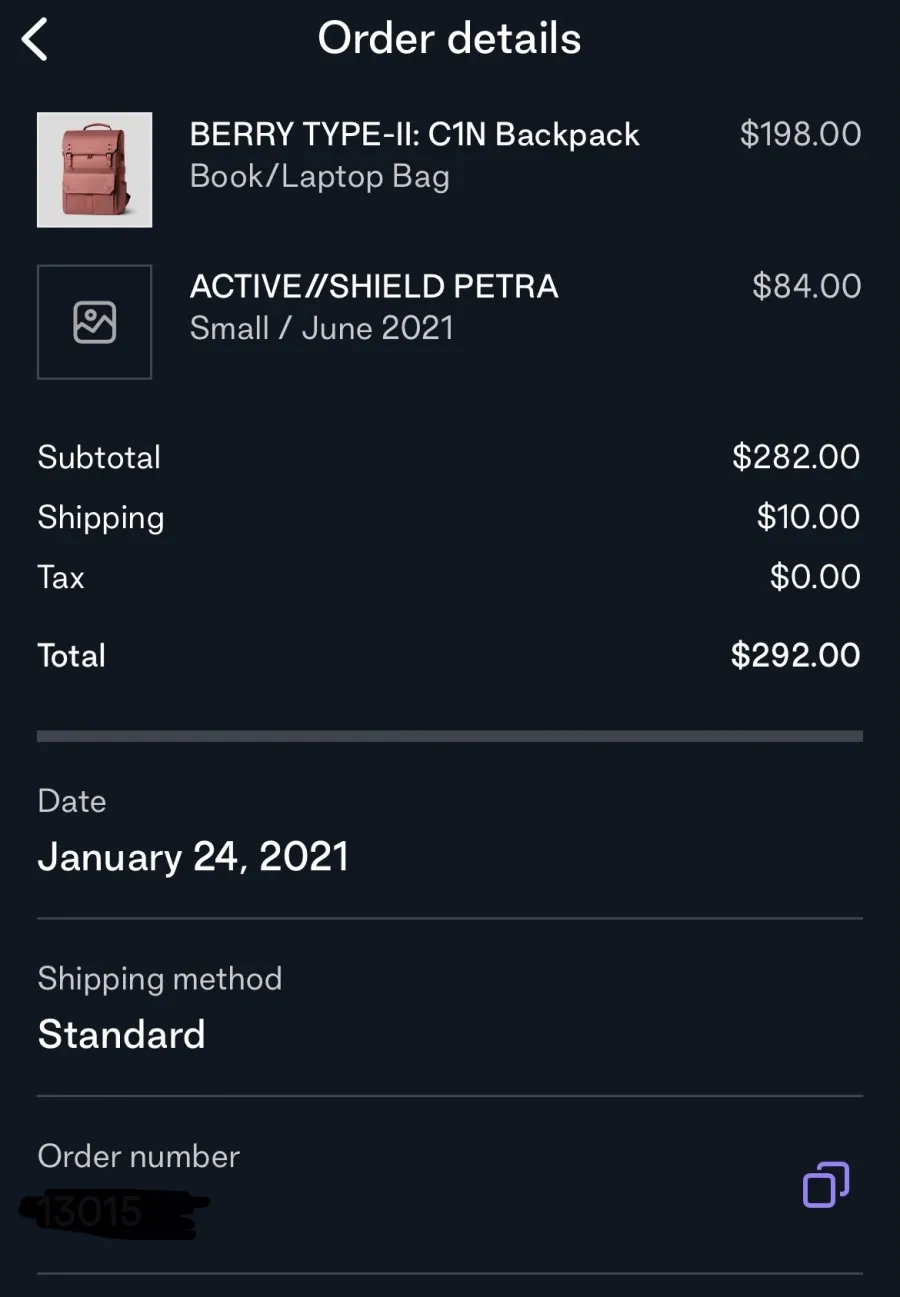Tap the Shipping method label
This screenshot has width=900, height=1297.
tap(160, 979)
